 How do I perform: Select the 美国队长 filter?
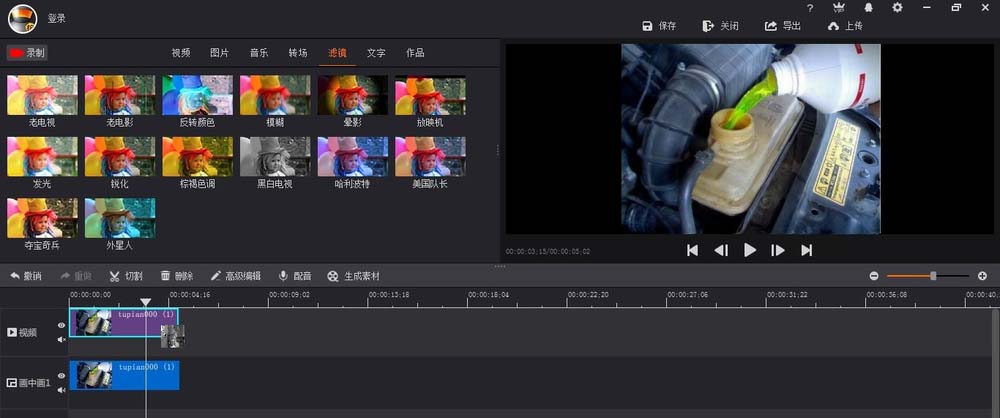[x=430, y=156]
